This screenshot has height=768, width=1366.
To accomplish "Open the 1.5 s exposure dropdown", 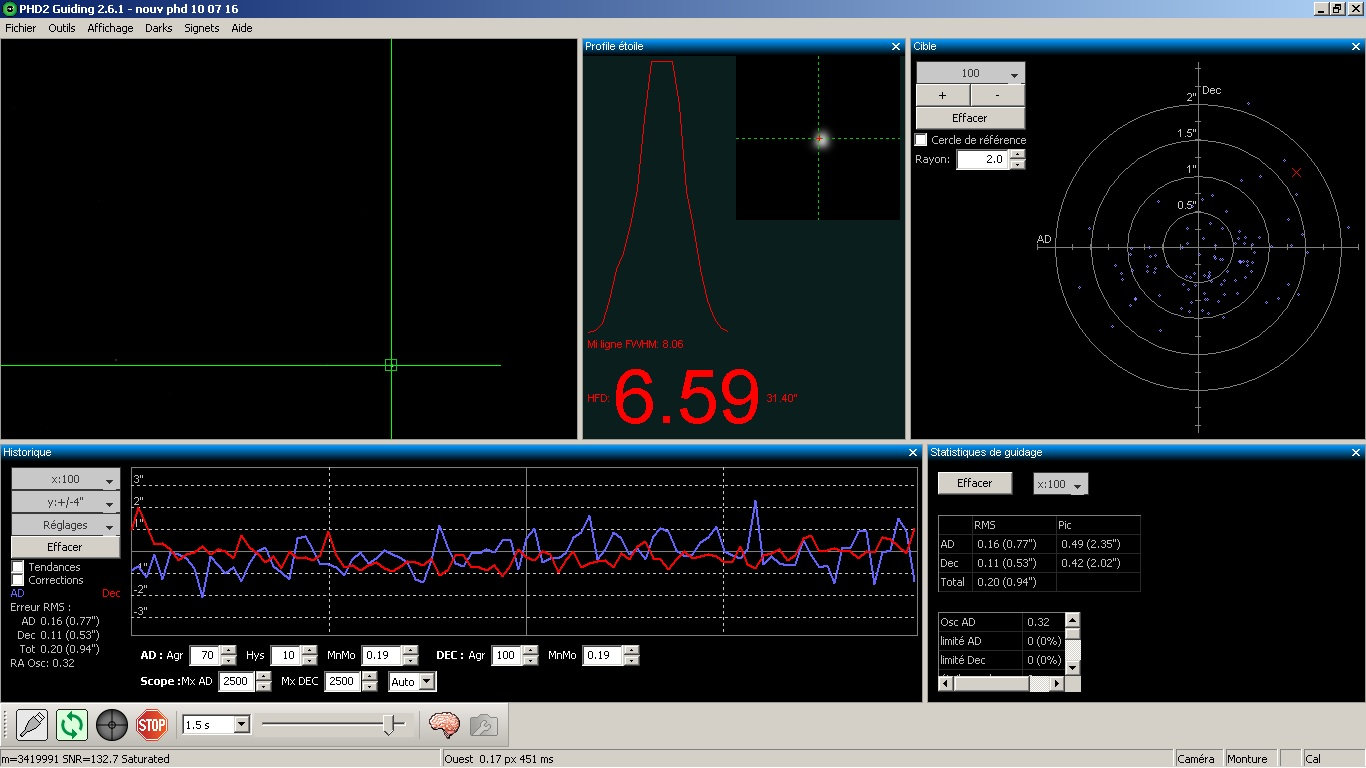I will [x=241, y=725].
